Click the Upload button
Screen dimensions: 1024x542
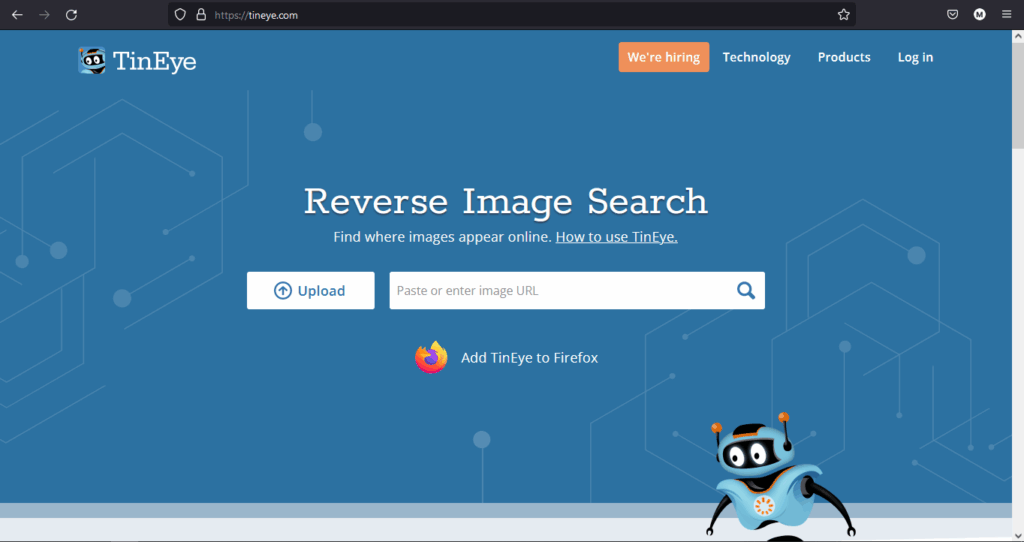click(x=311, y=291)
